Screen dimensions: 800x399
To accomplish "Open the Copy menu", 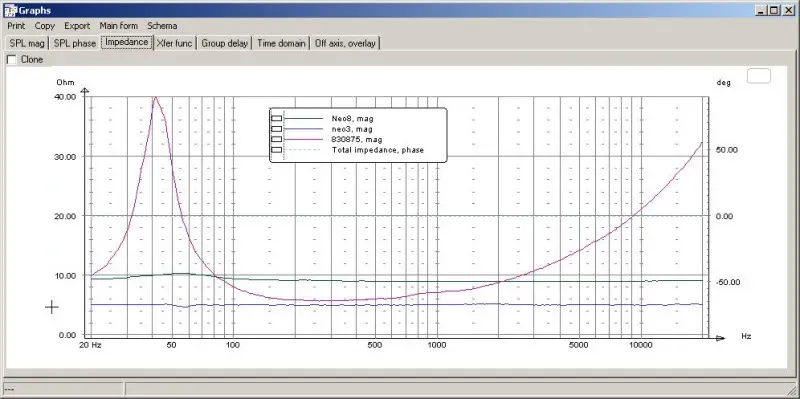I will 45,26.
